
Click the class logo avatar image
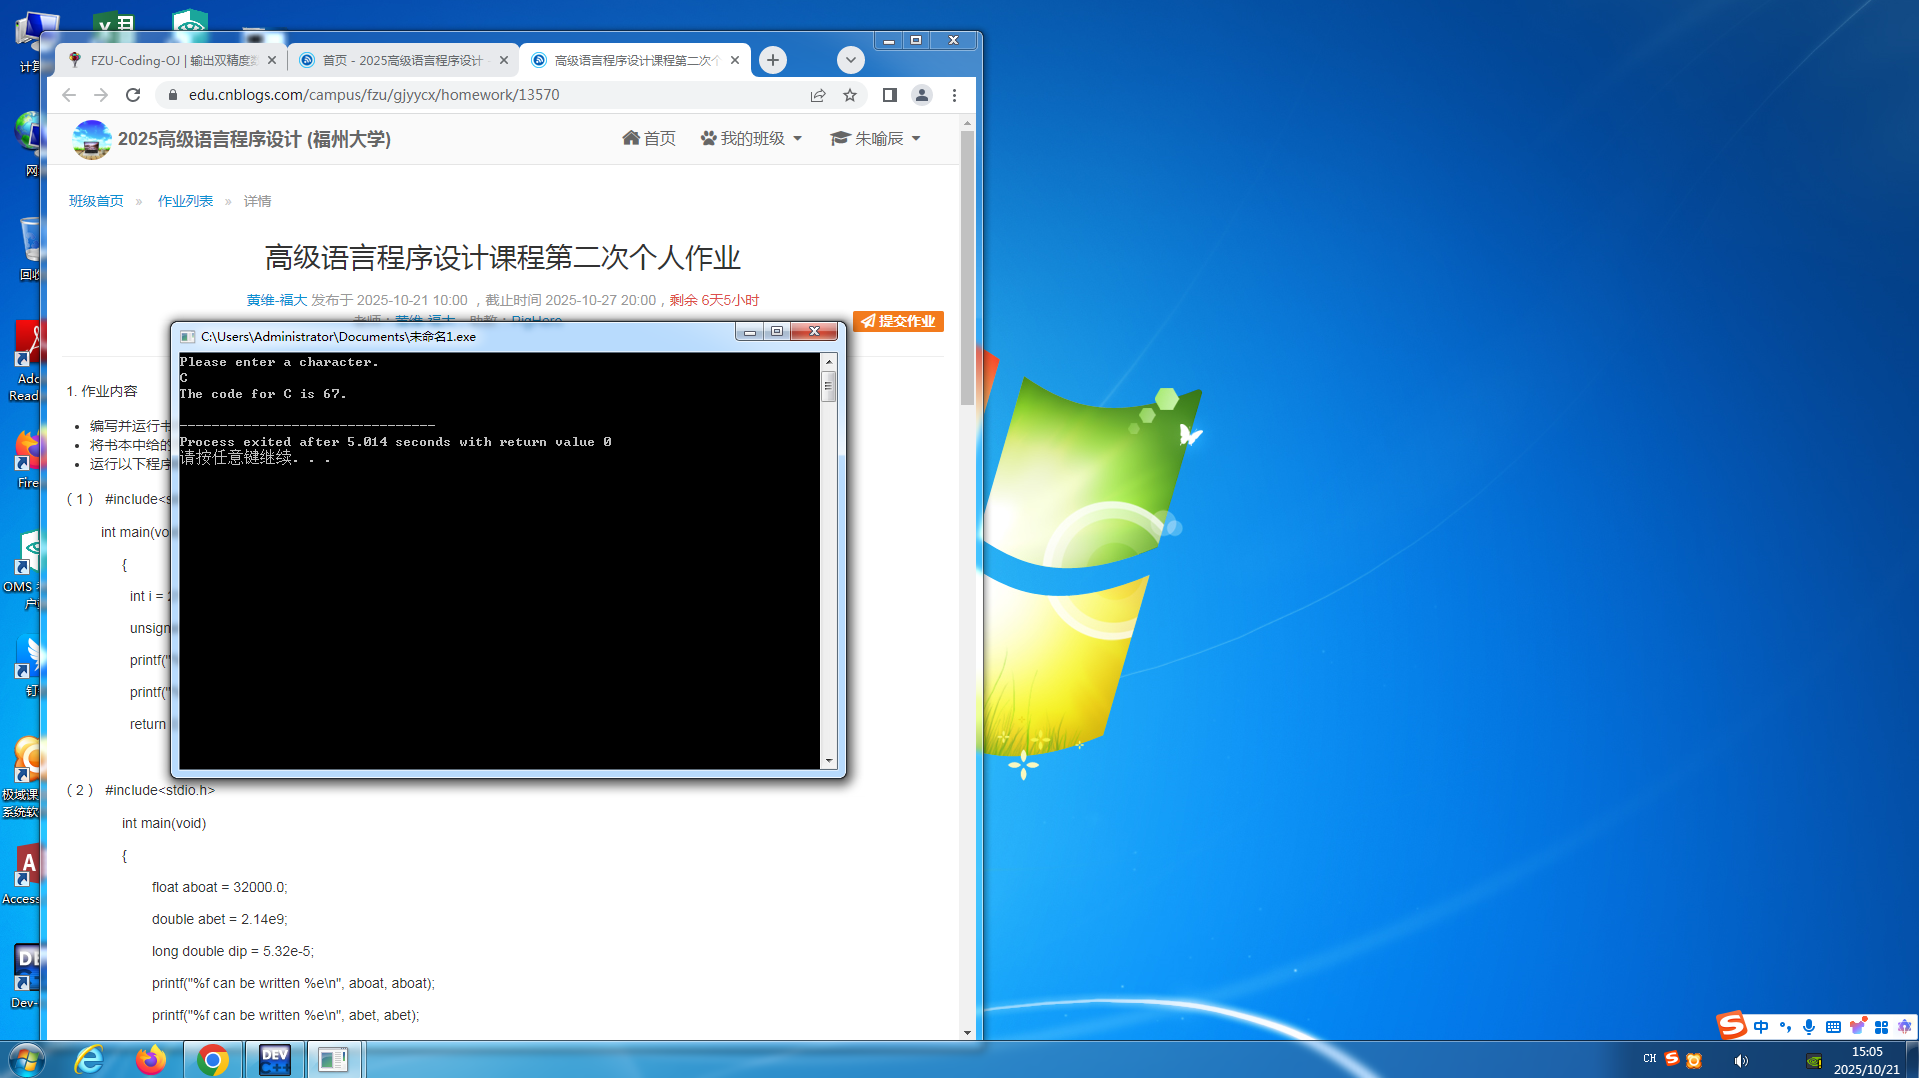[x=92, y=139]
